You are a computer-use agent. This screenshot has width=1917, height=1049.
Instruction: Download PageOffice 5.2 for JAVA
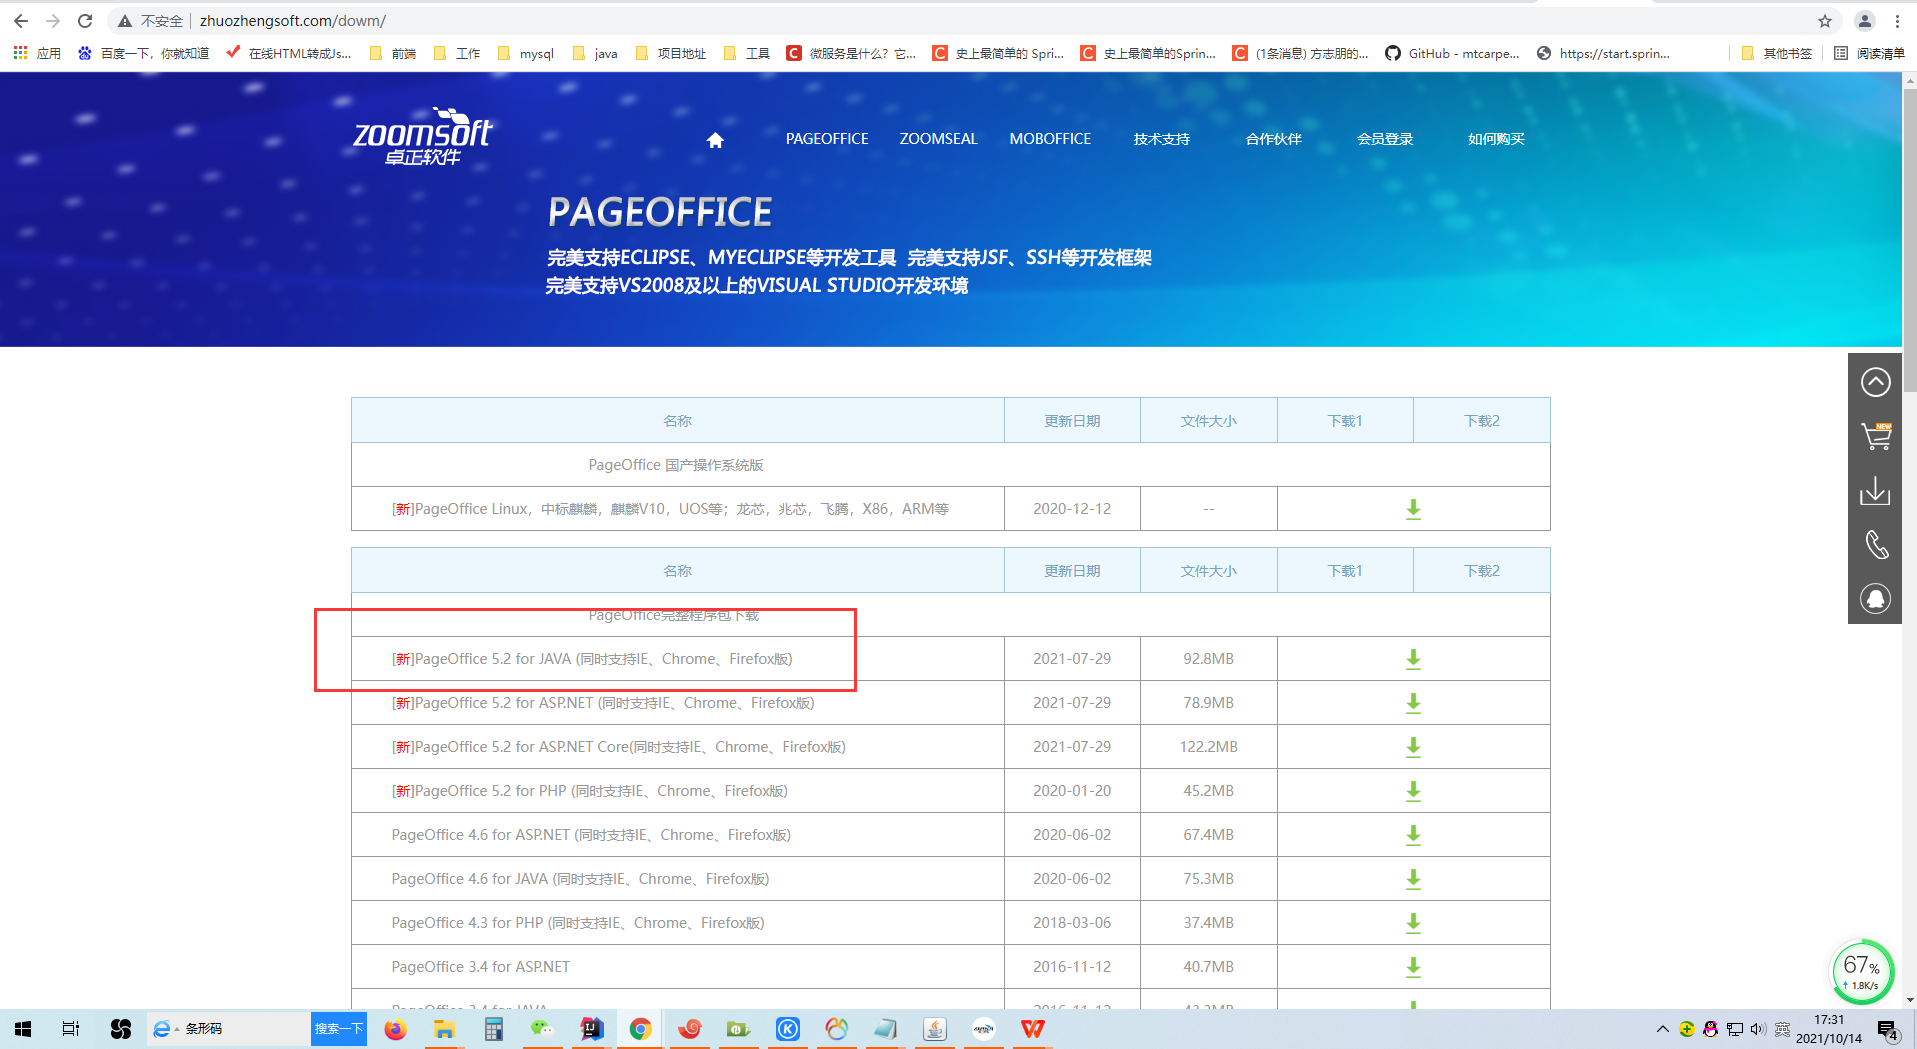click(x=1413, y=659)
